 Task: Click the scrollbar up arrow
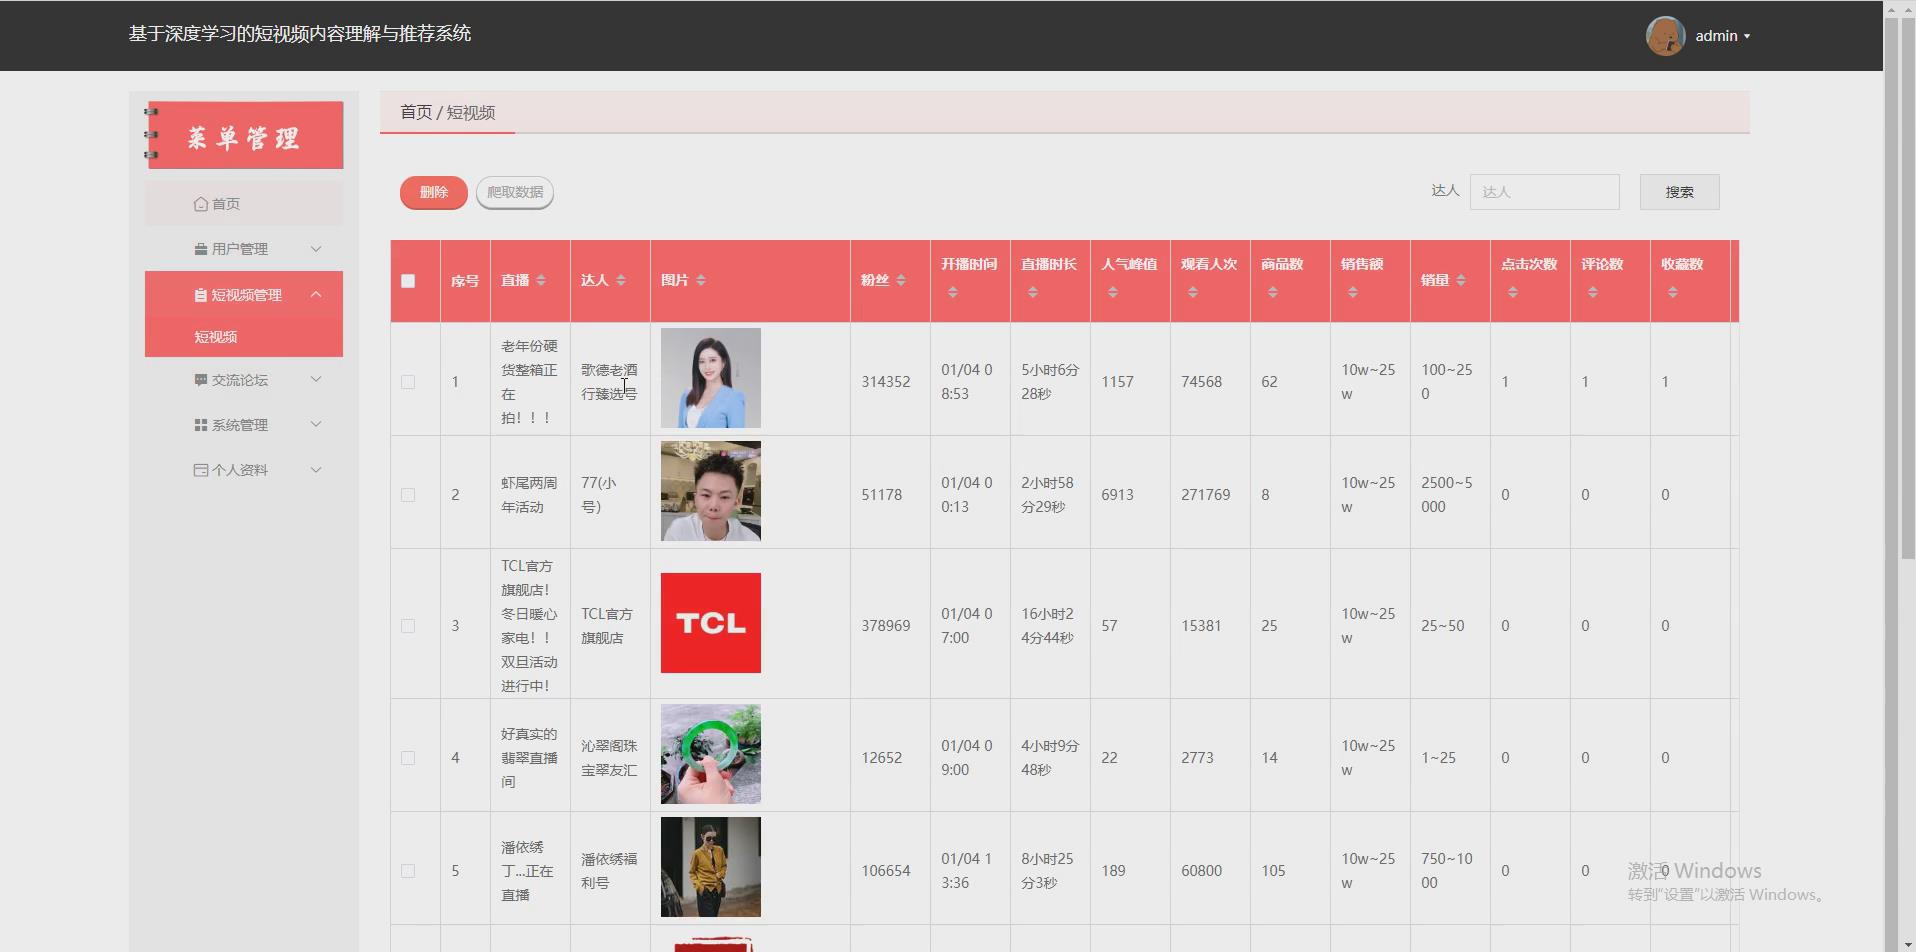pyautogui.click(x=1907, y=9)
